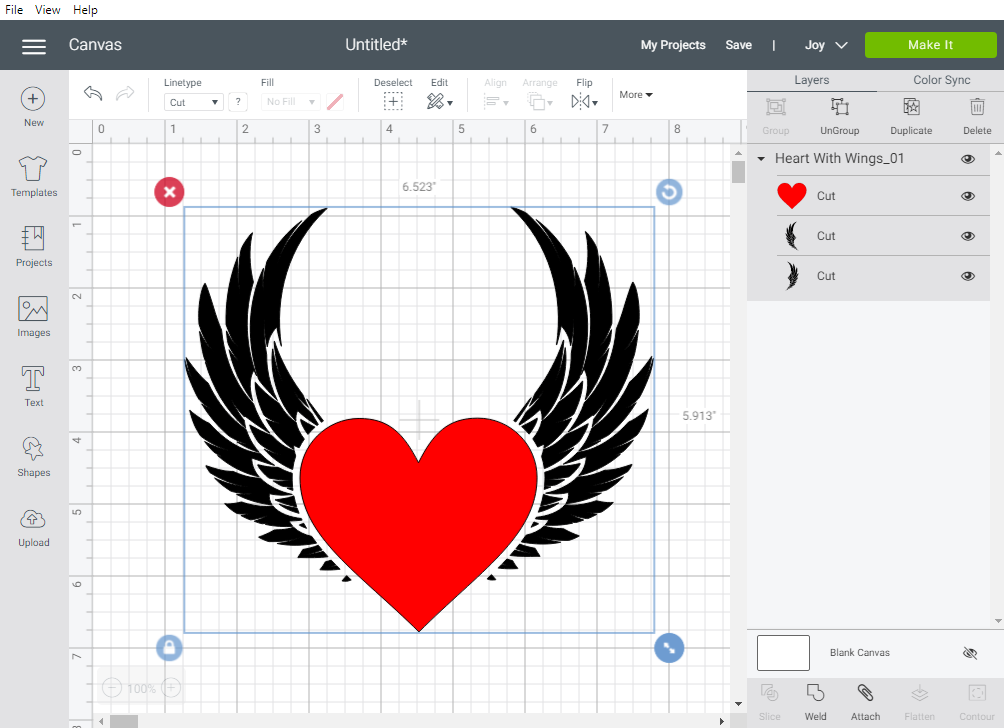1004x728 pixels.
Task: Click the Blank Canvas color swatch
Action: click(783, 652)
